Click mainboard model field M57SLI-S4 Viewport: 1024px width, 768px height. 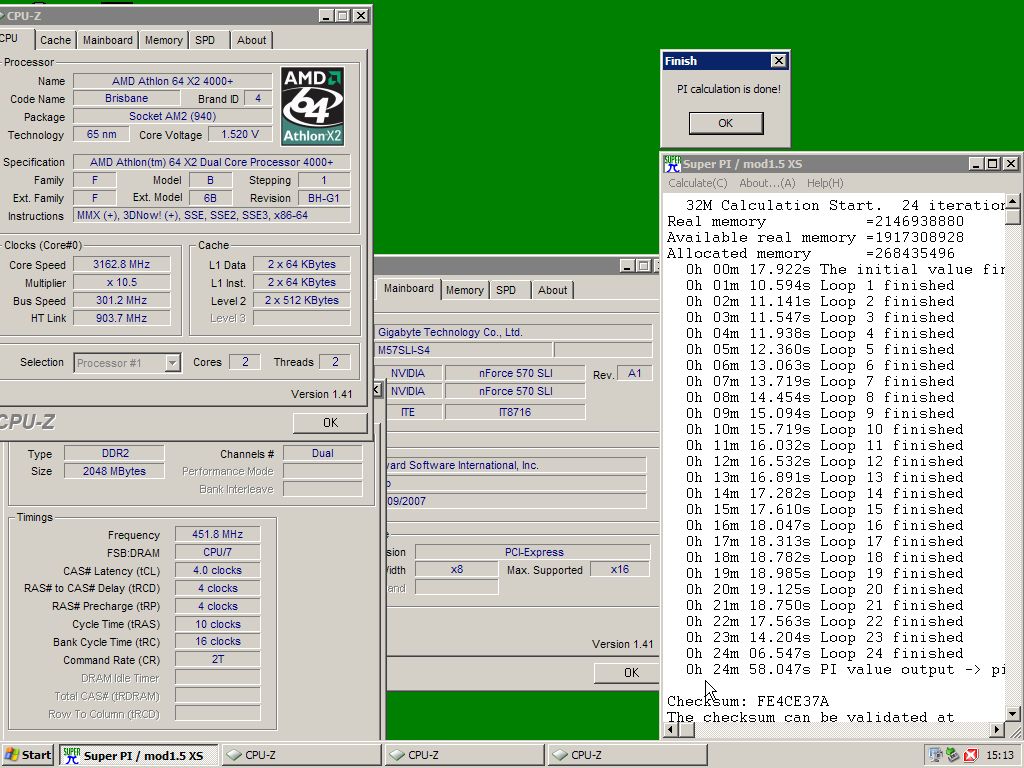(464, 350)
